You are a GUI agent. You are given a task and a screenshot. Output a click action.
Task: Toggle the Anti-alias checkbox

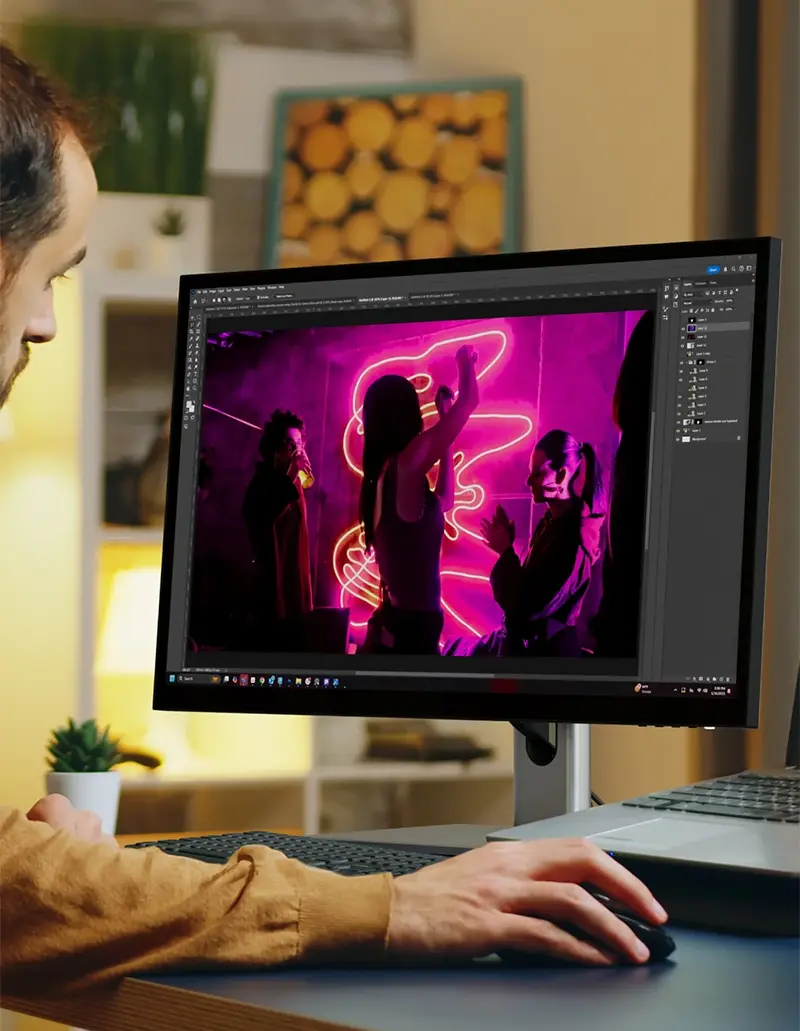(258, 297)
